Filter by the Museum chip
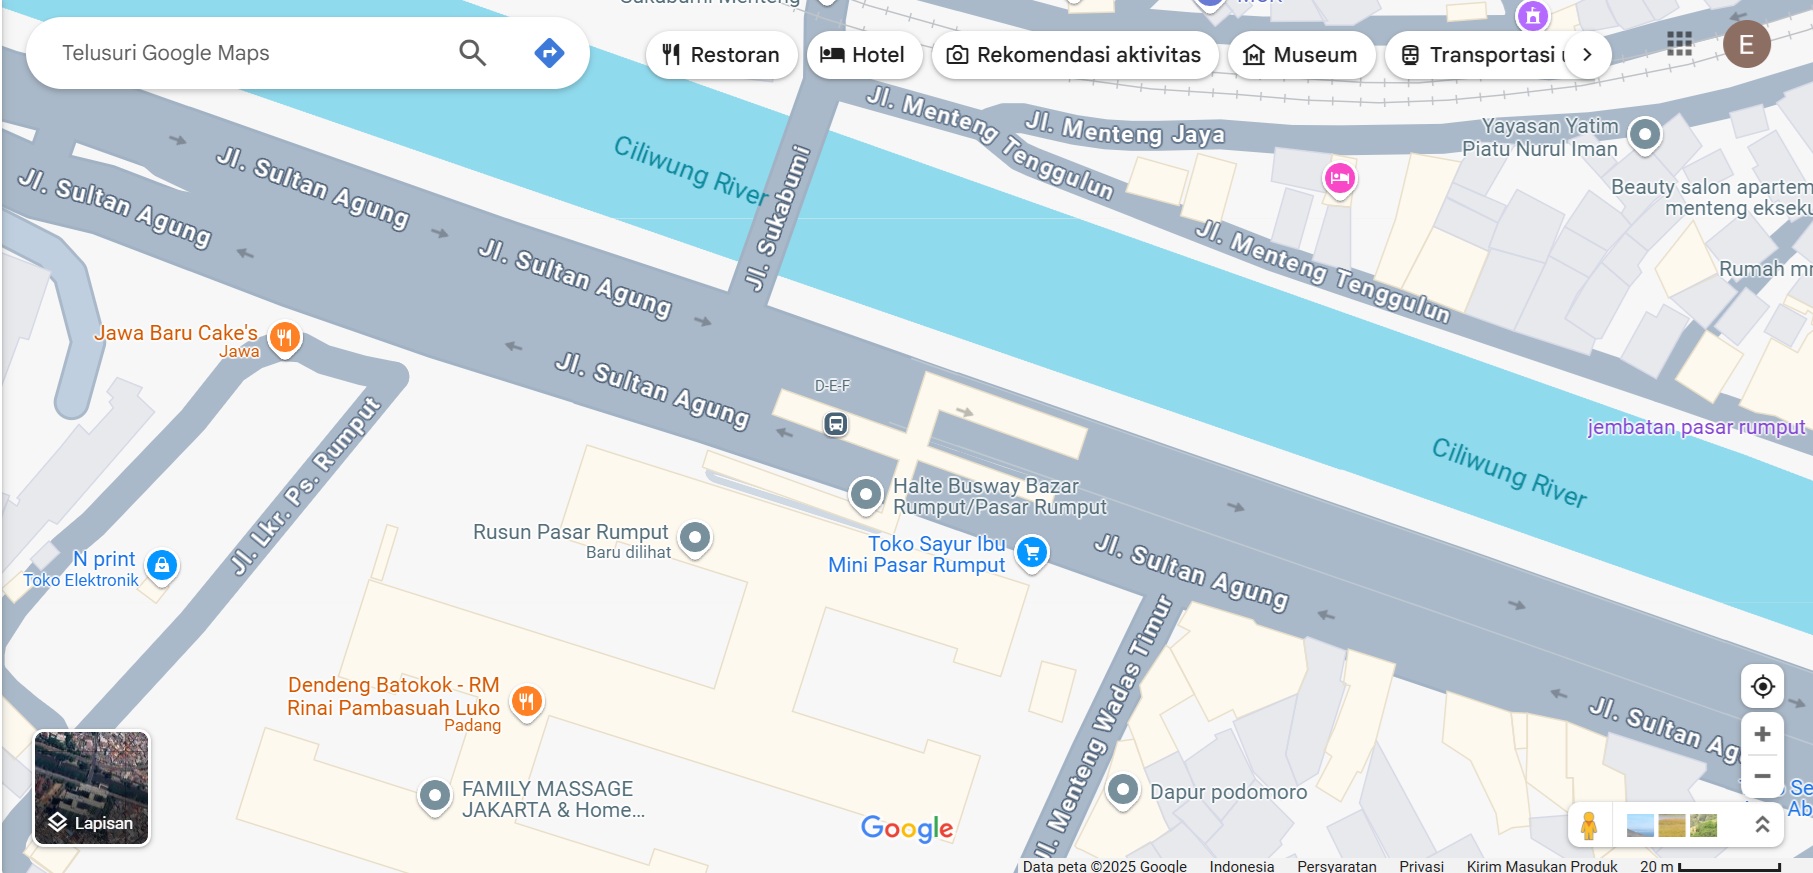Viewport: 1813px width, 873px height. point(1300,55)
